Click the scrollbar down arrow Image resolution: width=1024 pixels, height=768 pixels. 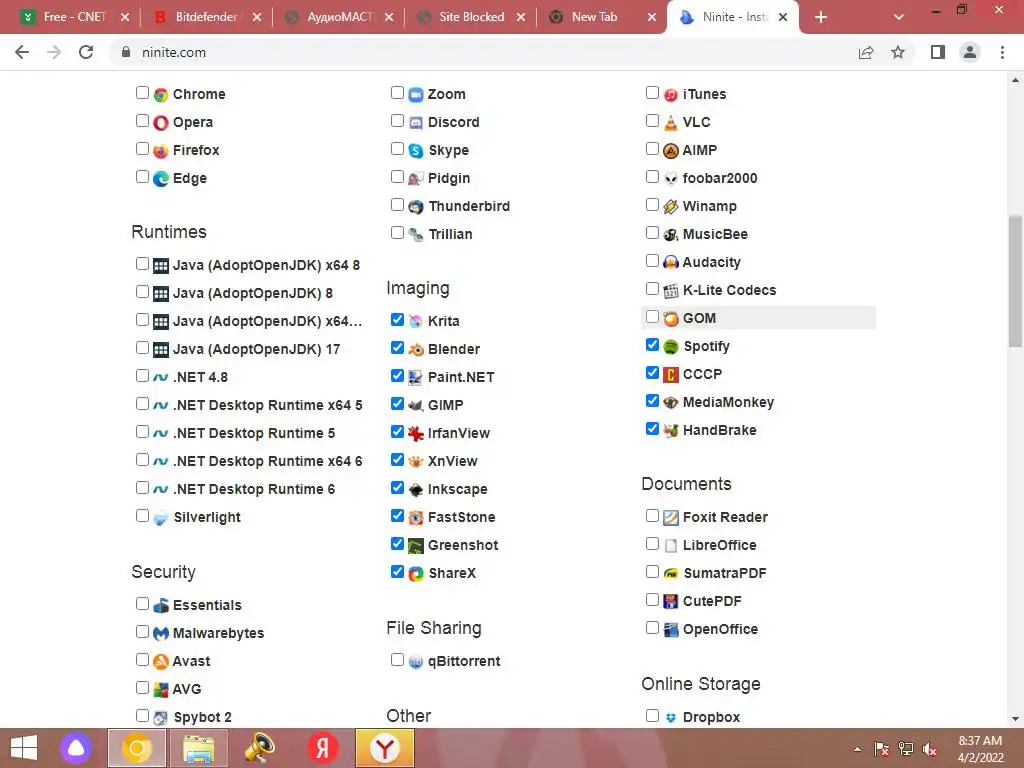1015,719
